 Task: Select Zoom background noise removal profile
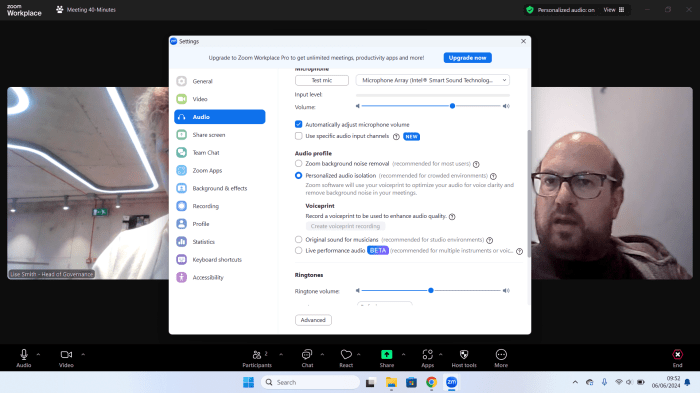298,163
